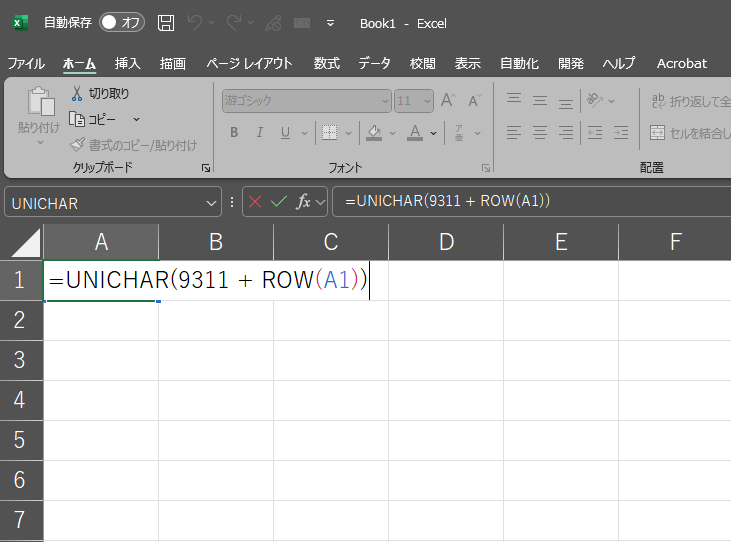The image size is (731, 542).
Task: Click Bottom Align icon
Action: 565,102
